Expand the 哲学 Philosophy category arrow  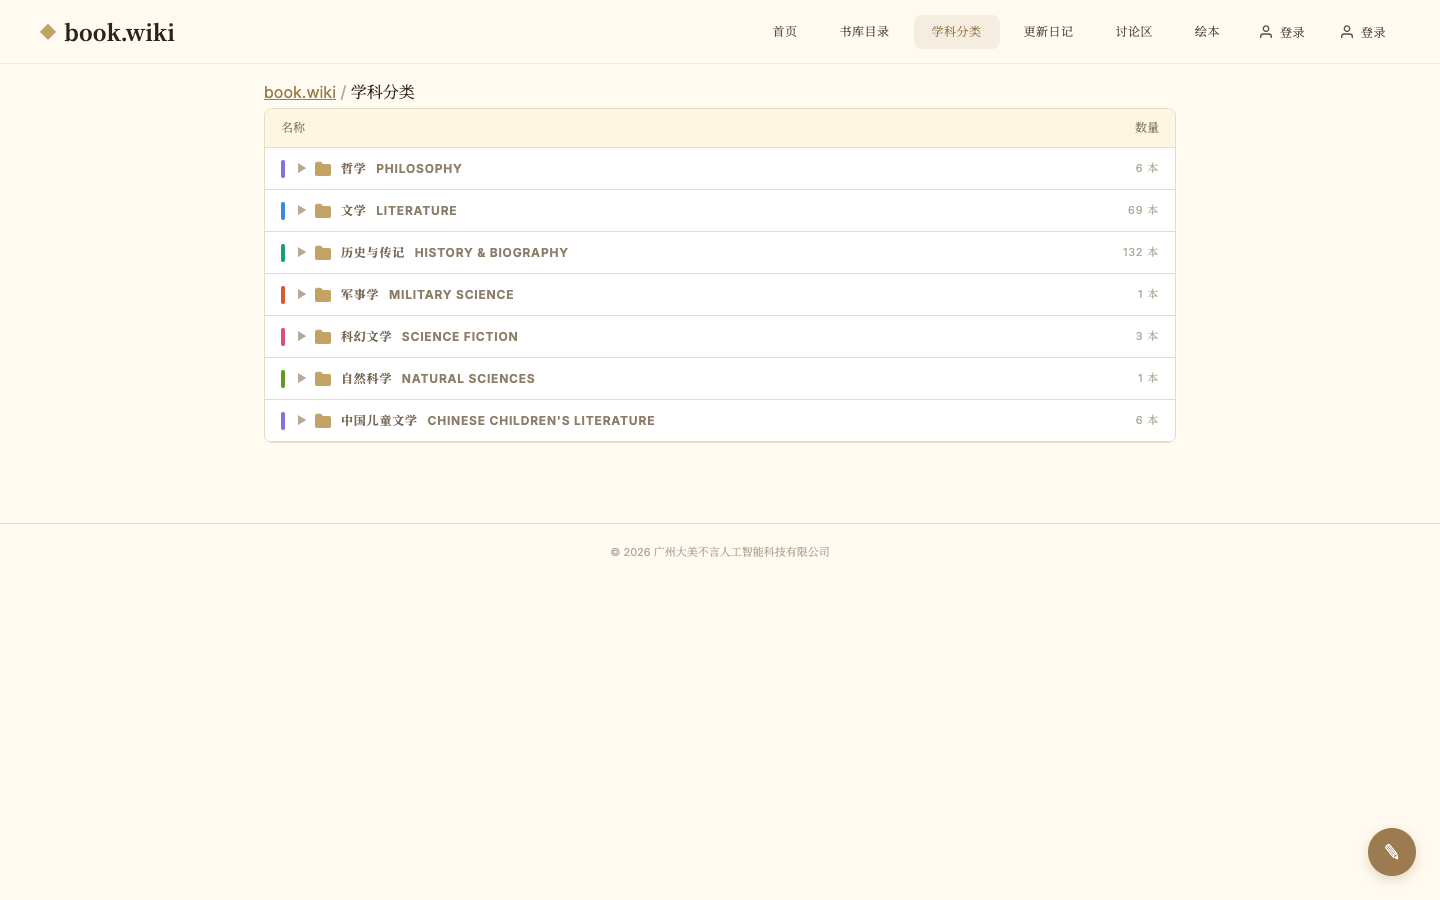click(301, 168)
